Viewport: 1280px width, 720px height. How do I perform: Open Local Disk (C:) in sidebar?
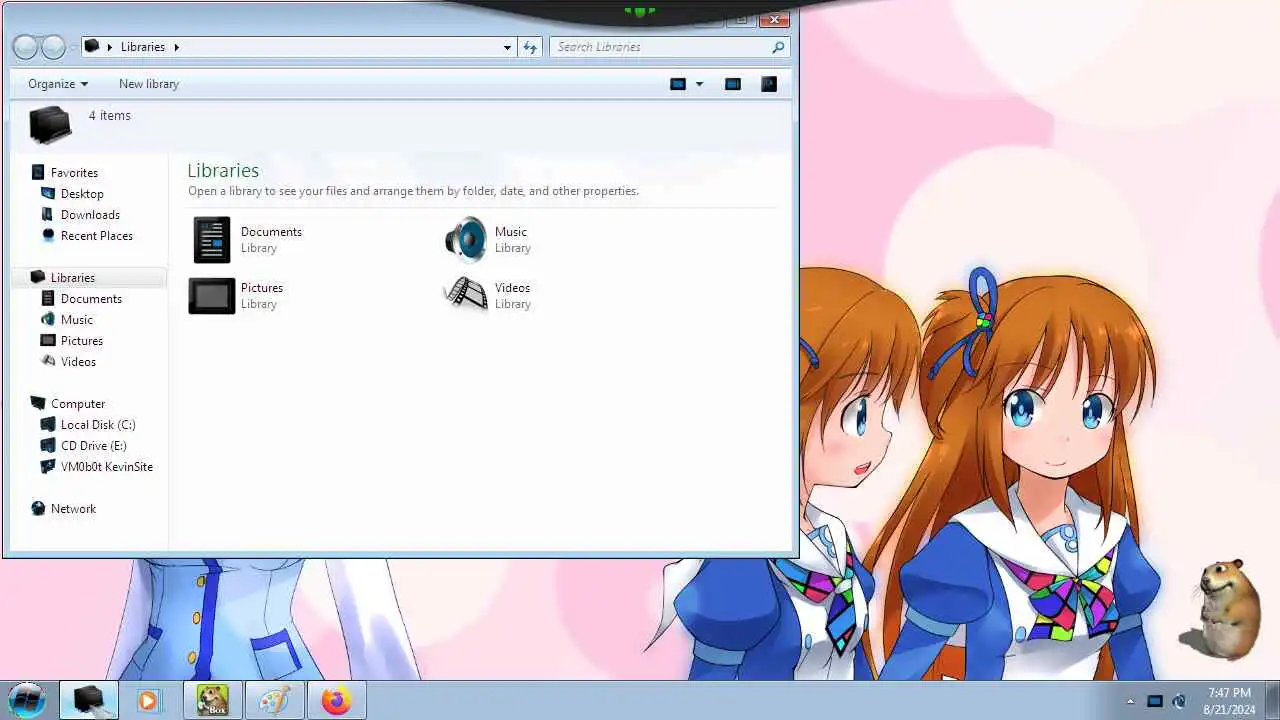(98, 425)
